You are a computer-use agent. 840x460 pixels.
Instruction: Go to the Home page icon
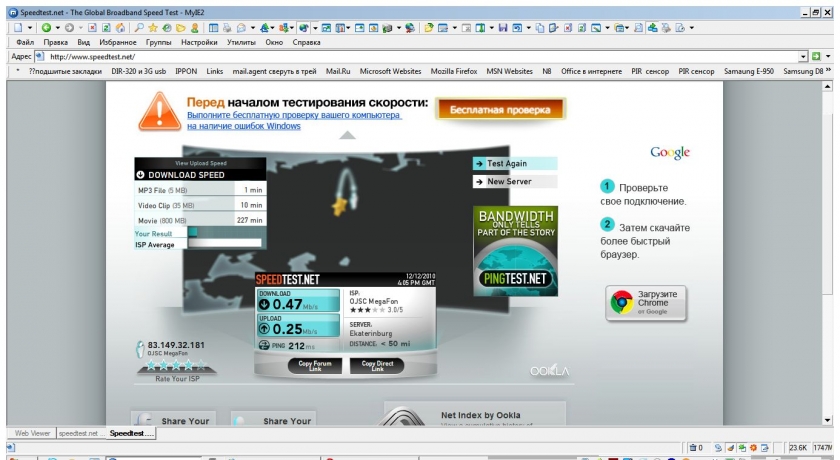[x=121, y=28]
